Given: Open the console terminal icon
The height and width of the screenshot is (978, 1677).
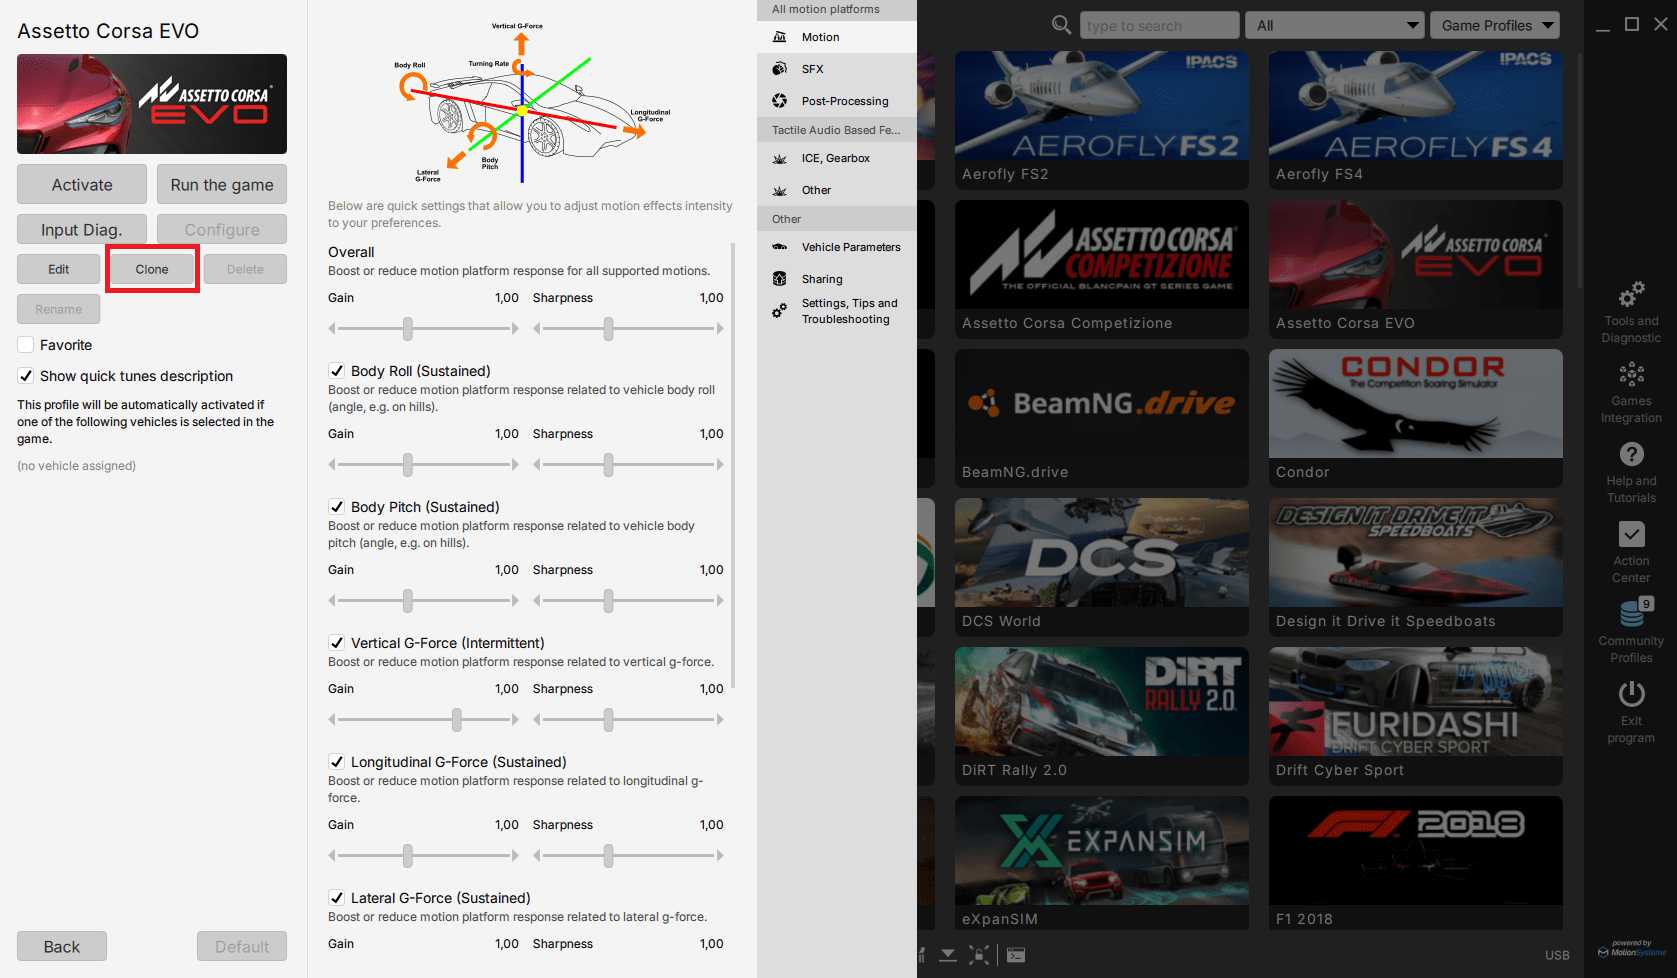Looking at the screenshot, I should [1016, 955].
